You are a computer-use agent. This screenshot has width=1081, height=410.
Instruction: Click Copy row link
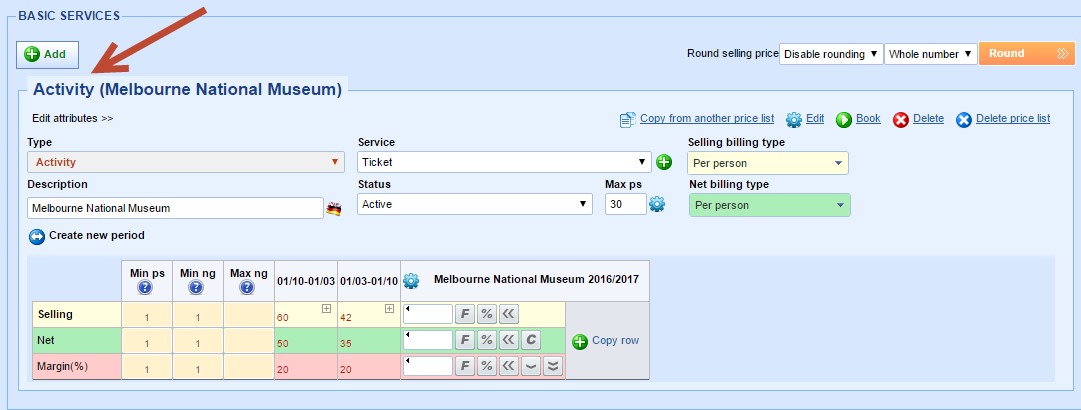coord(616,340)
